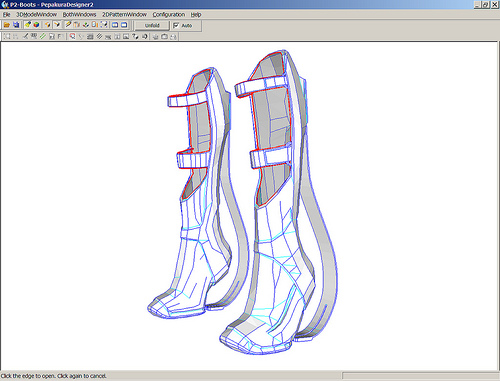Select the pen icon in the lower toolbar
The image size is (500, 381).
tap(25, 36)
